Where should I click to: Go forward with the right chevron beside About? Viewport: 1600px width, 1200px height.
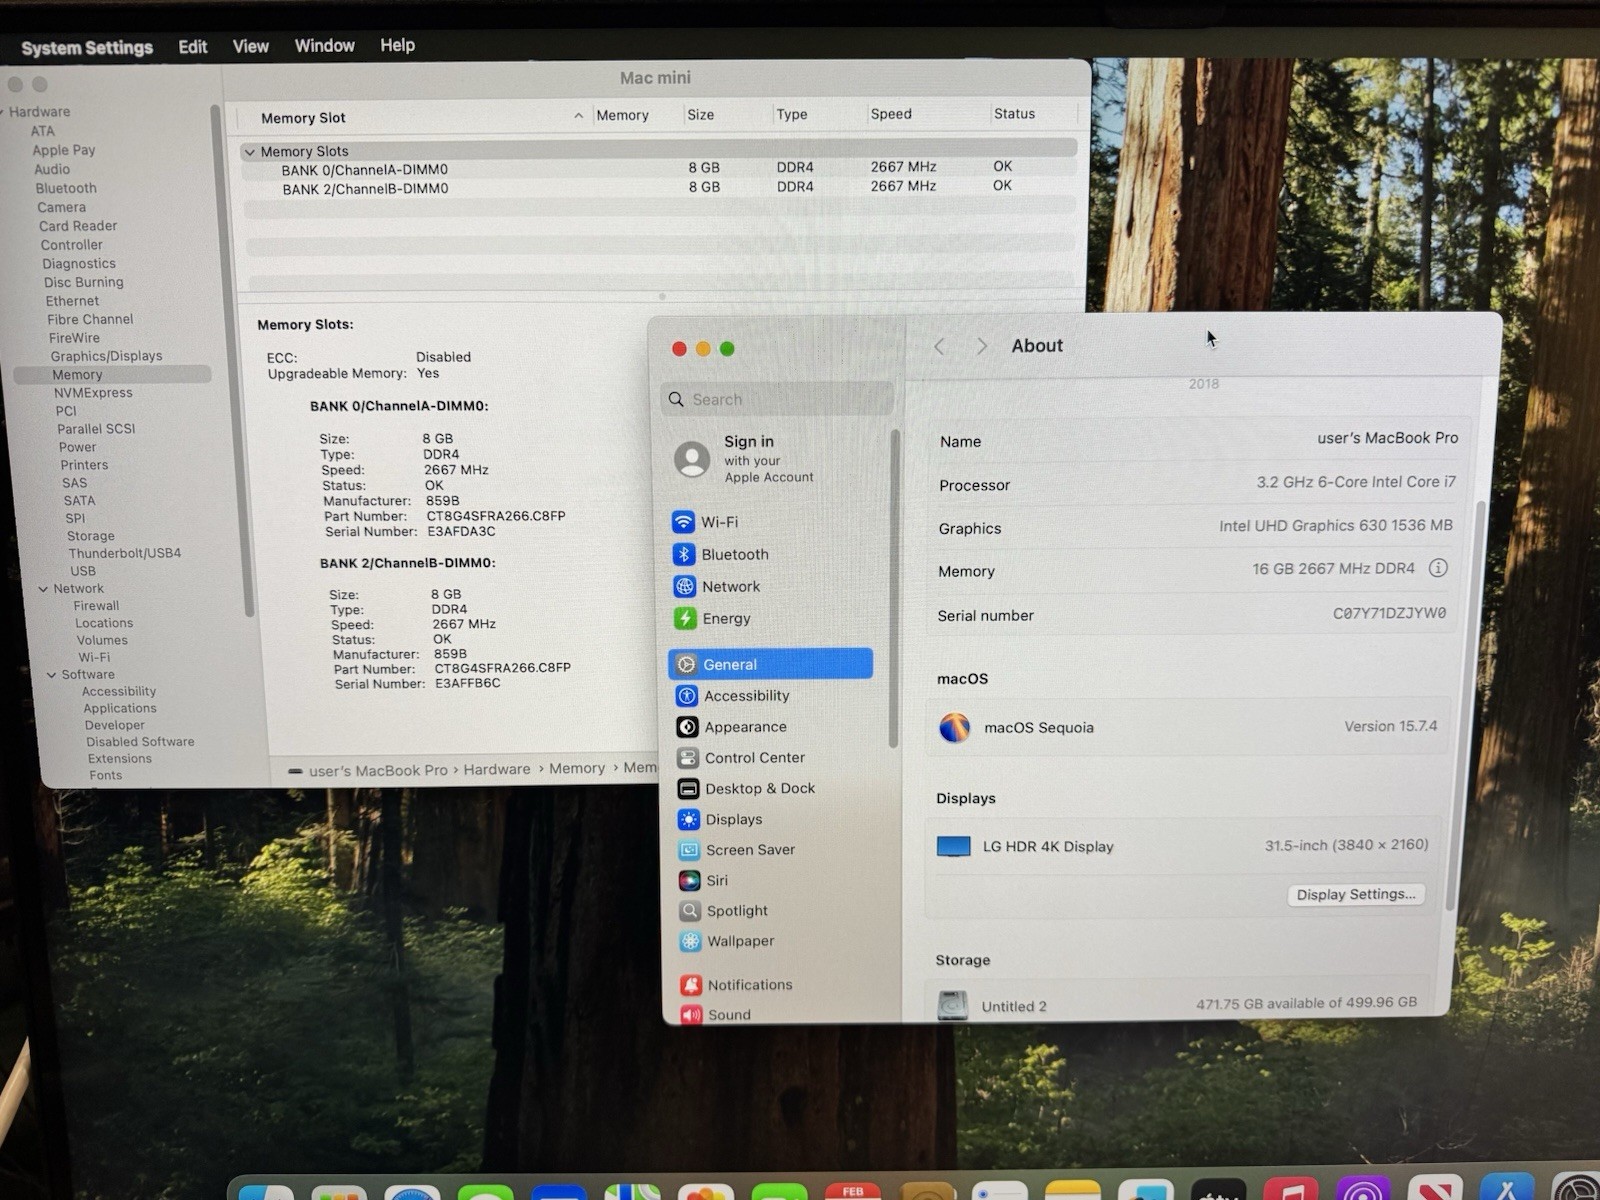click(x=982, y=346)
